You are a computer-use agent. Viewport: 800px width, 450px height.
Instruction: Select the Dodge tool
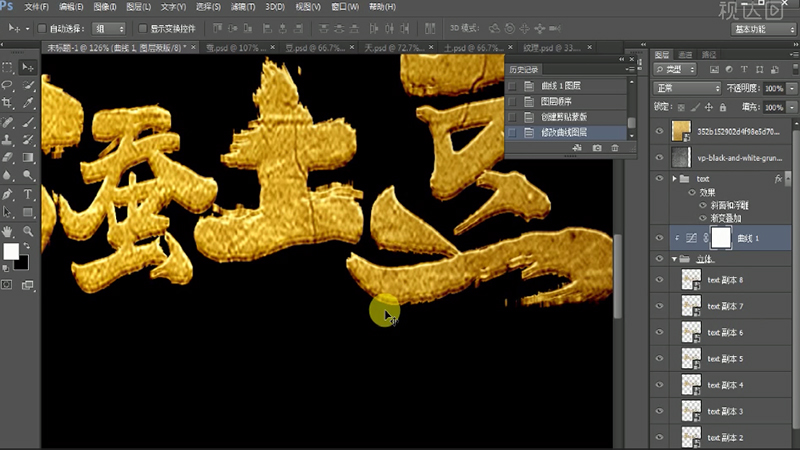click(x=28, y=175)
